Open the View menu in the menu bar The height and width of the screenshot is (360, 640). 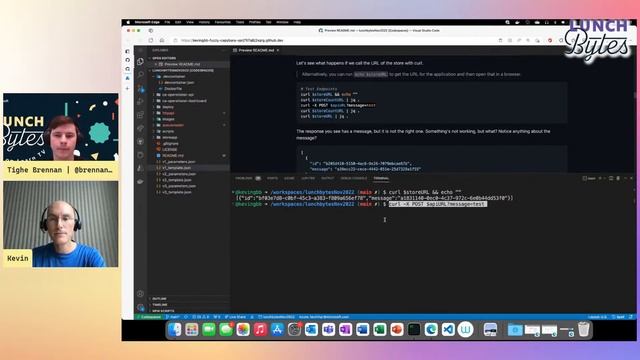[190, 22]
